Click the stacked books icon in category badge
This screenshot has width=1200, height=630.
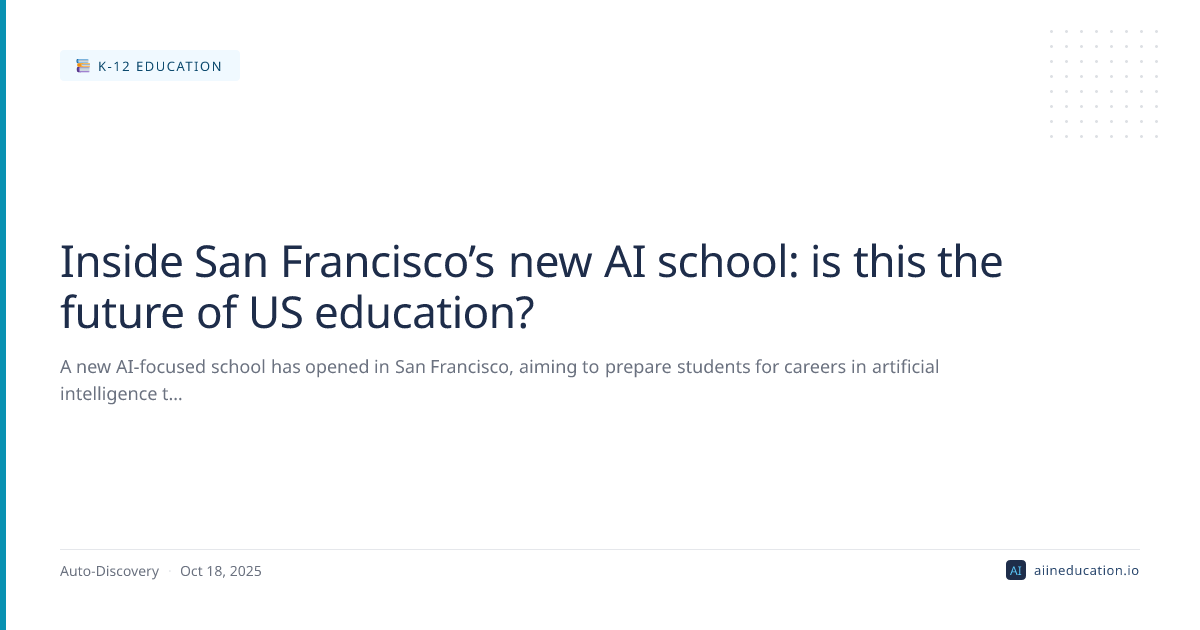coord(83,66)
